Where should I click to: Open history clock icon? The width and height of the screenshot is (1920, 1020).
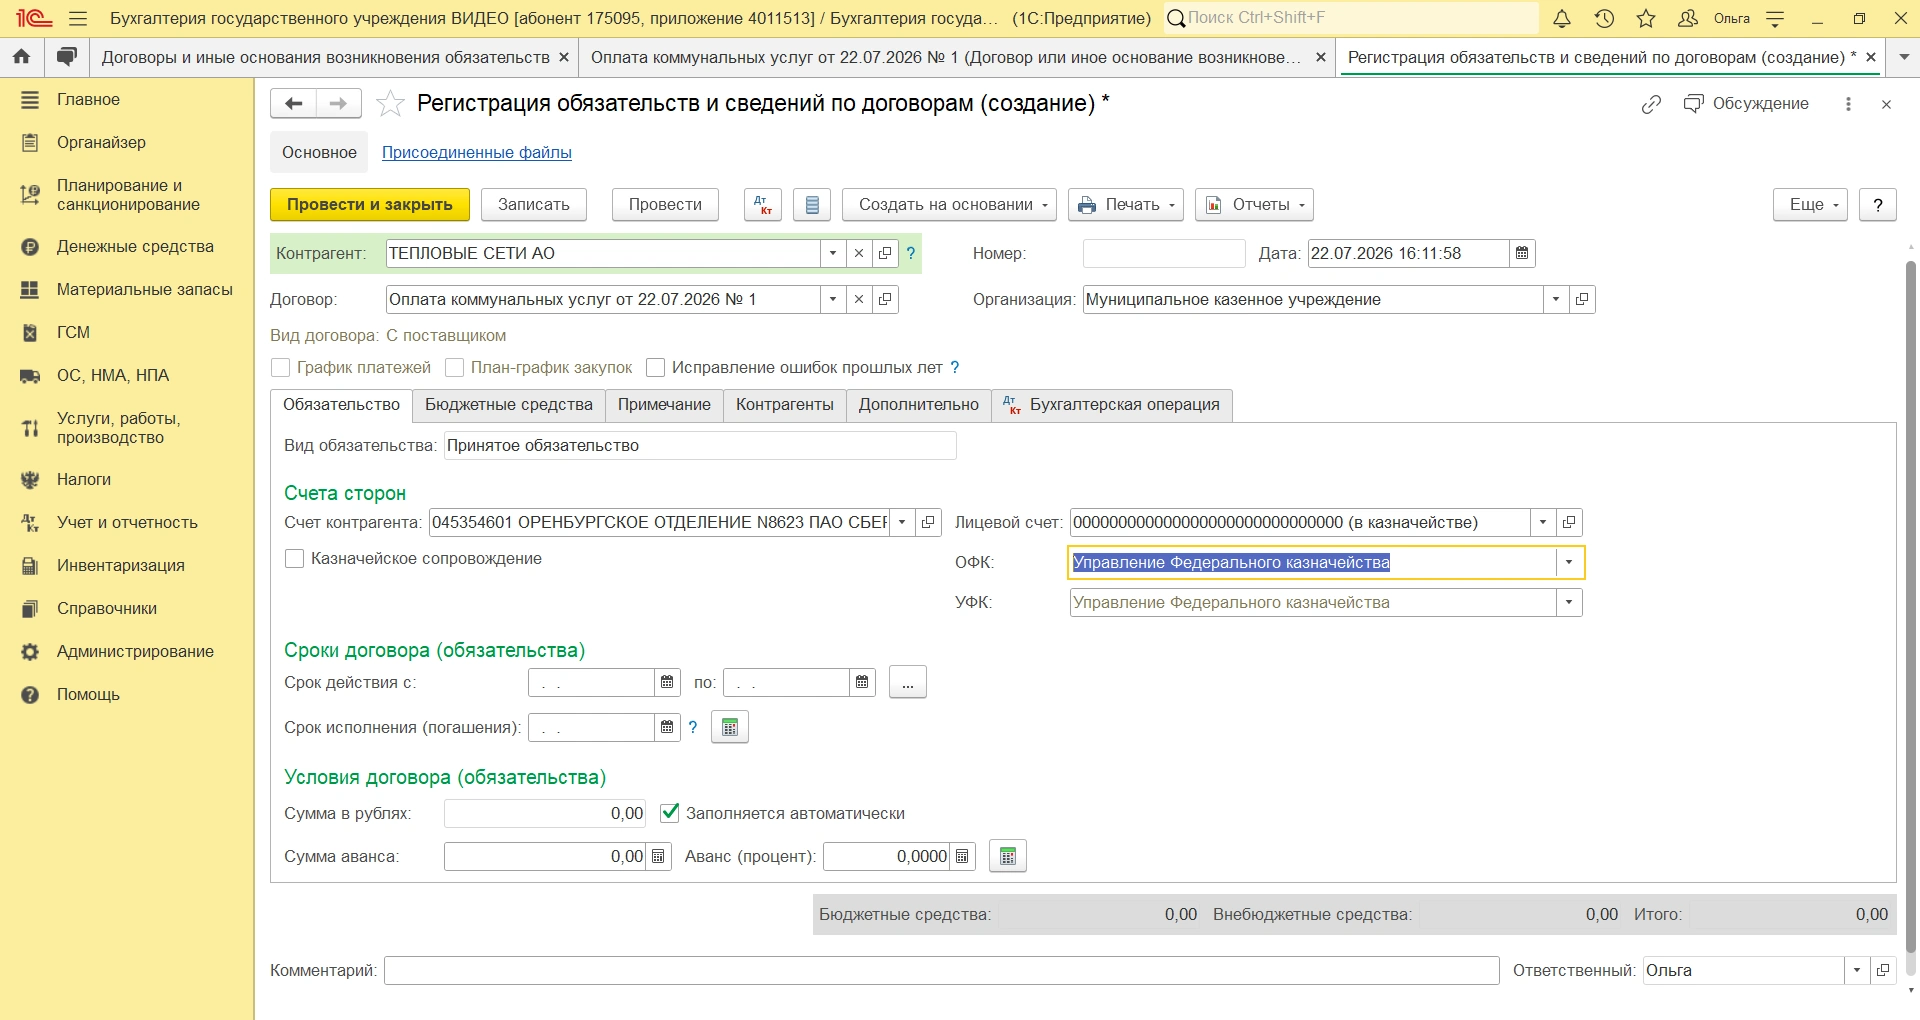point(1604,18)
